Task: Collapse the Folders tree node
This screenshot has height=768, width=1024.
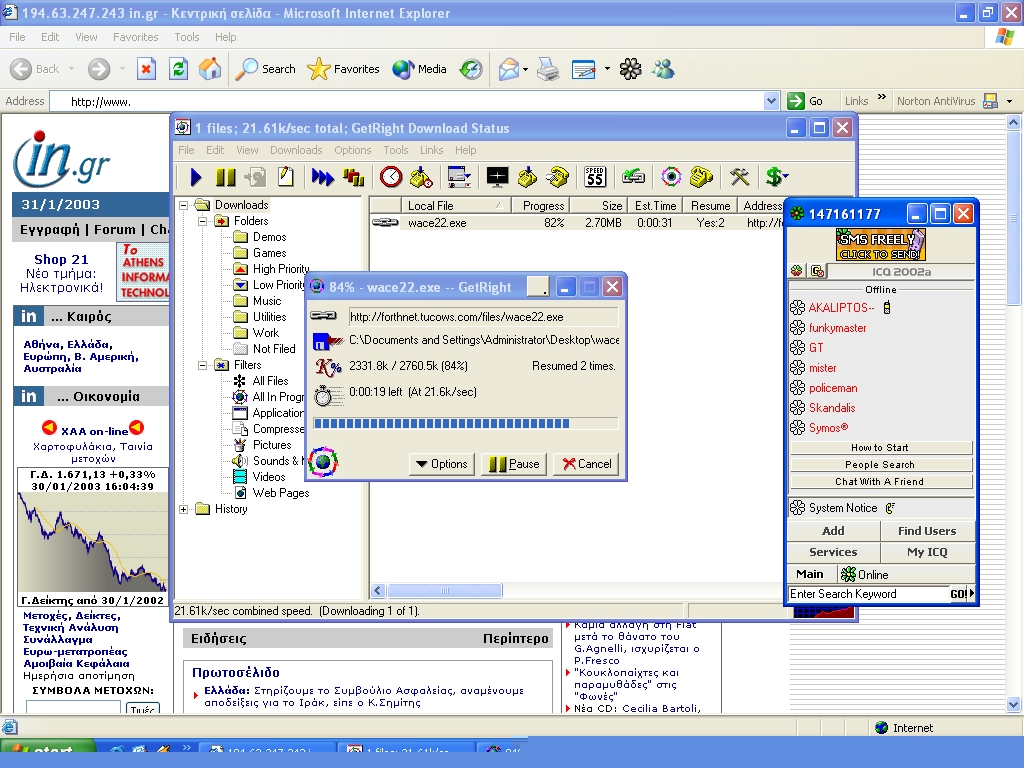Action: pyautogui.click(x=201, y=221)
